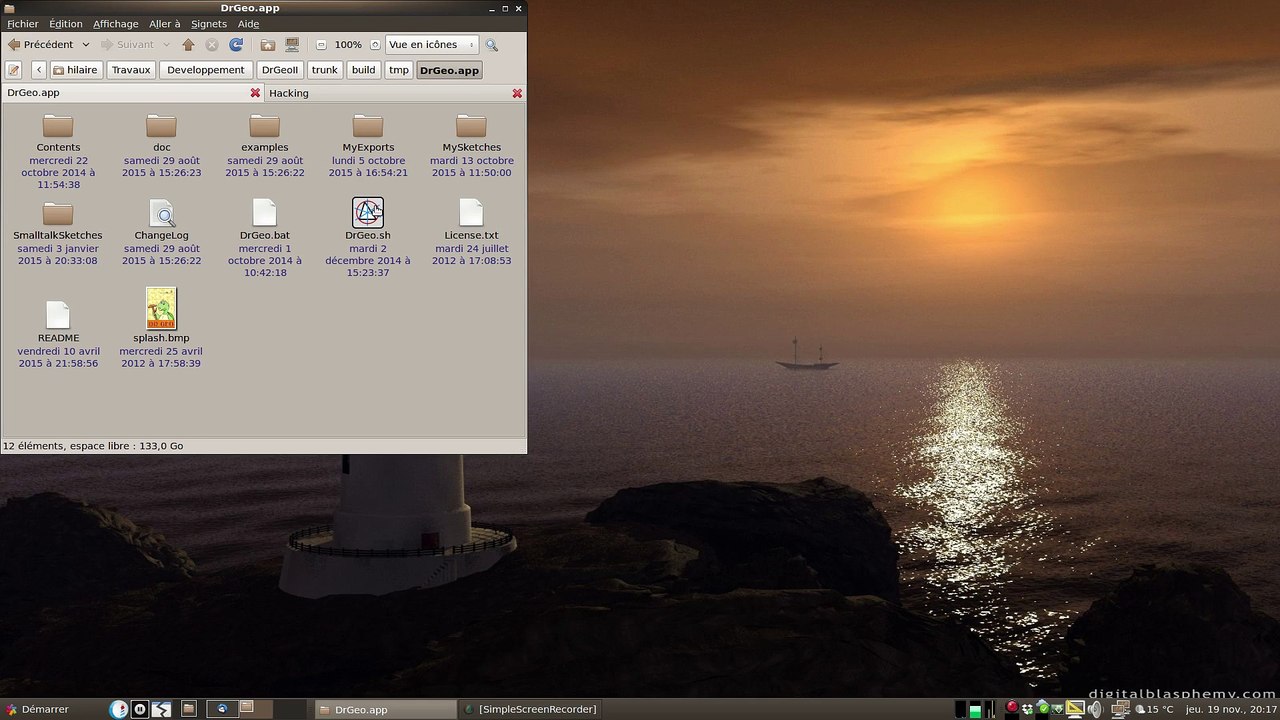Open the splash.bmp image file

pyautogui.click(x=161, y=309)
